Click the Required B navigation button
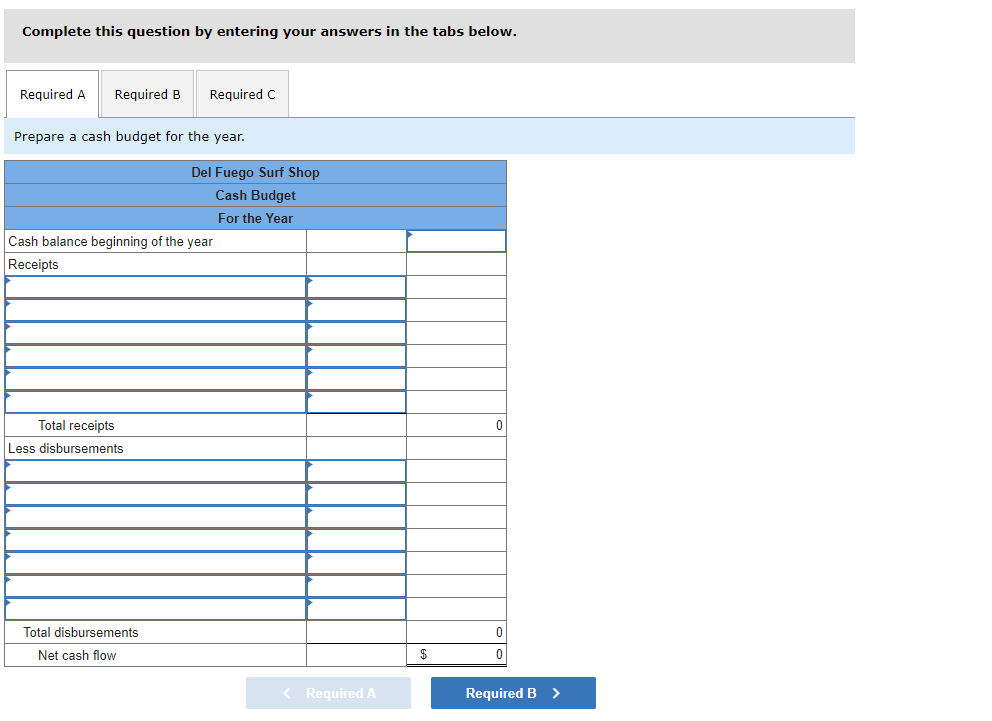 click(x=513, y=692)
